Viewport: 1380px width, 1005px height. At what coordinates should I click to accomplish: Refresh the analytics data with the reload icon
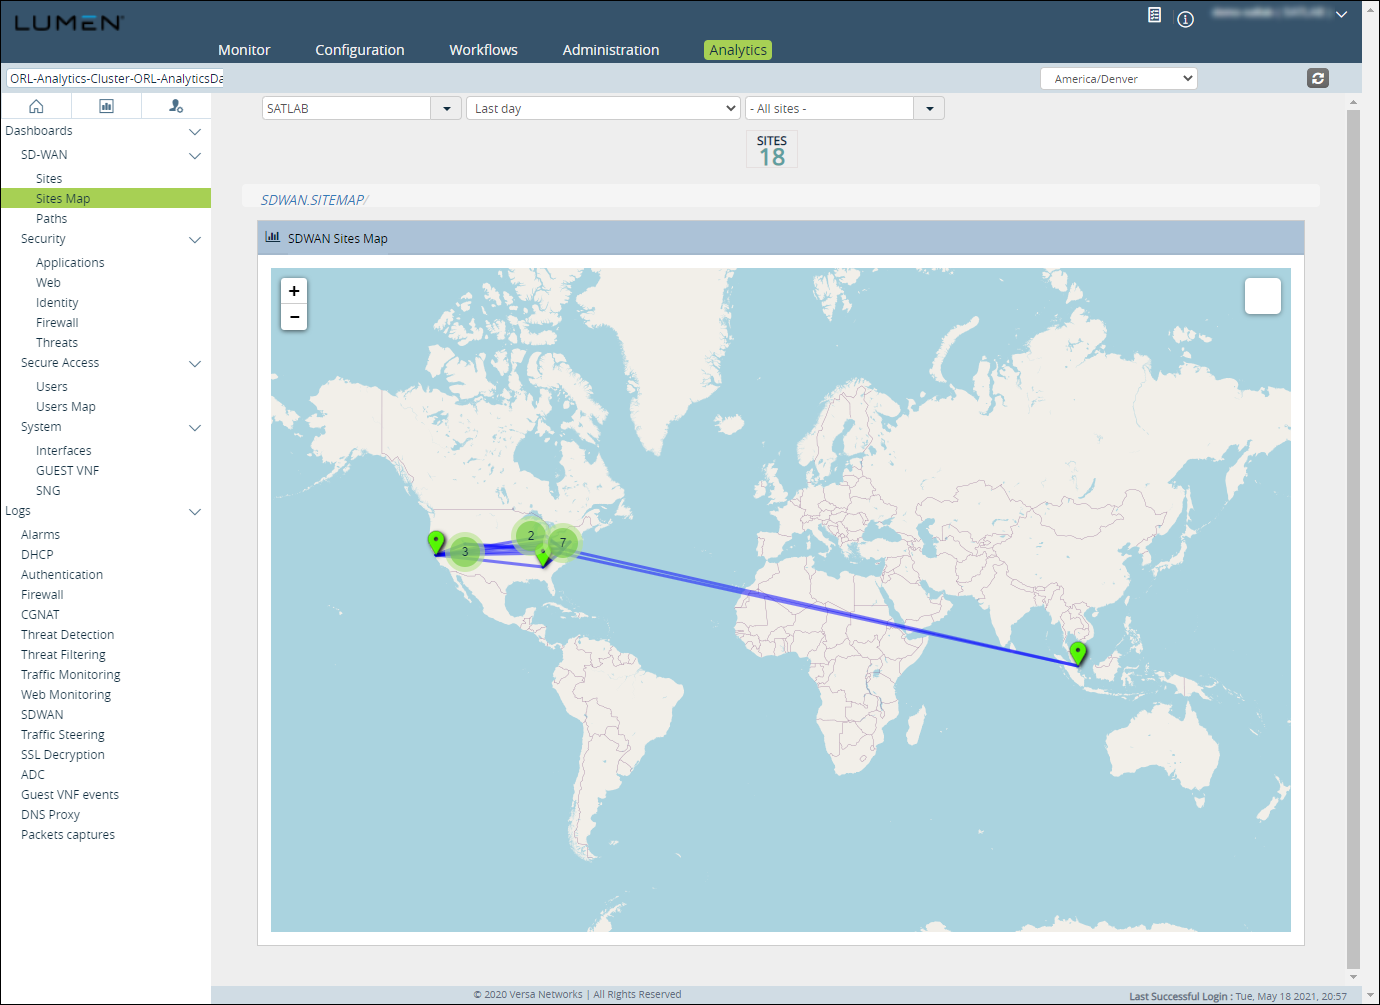pos(1318,78)
